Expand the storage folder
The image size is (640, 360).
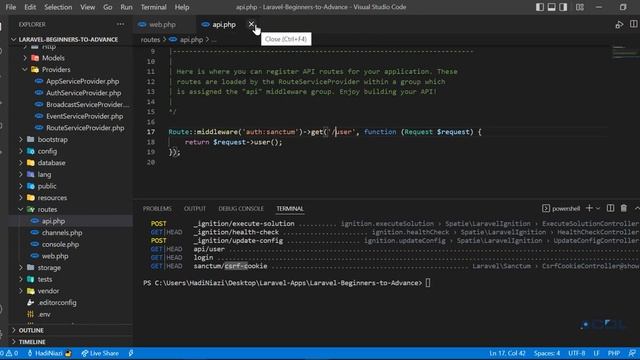[49, 268]
